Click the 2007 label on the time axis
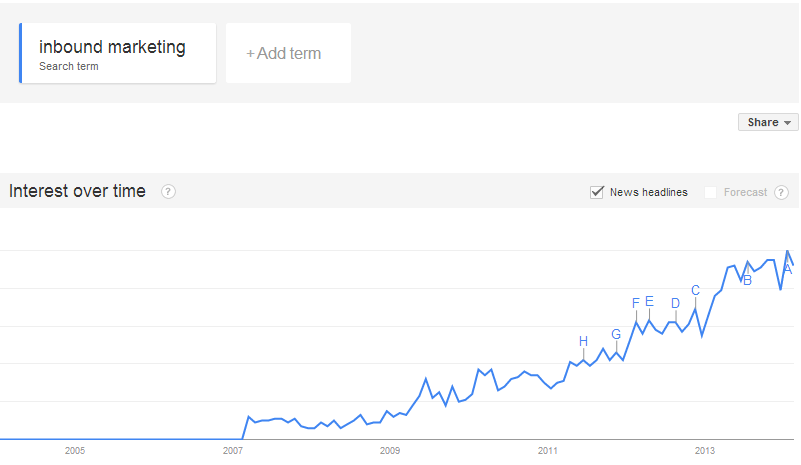 click(232, 451)
